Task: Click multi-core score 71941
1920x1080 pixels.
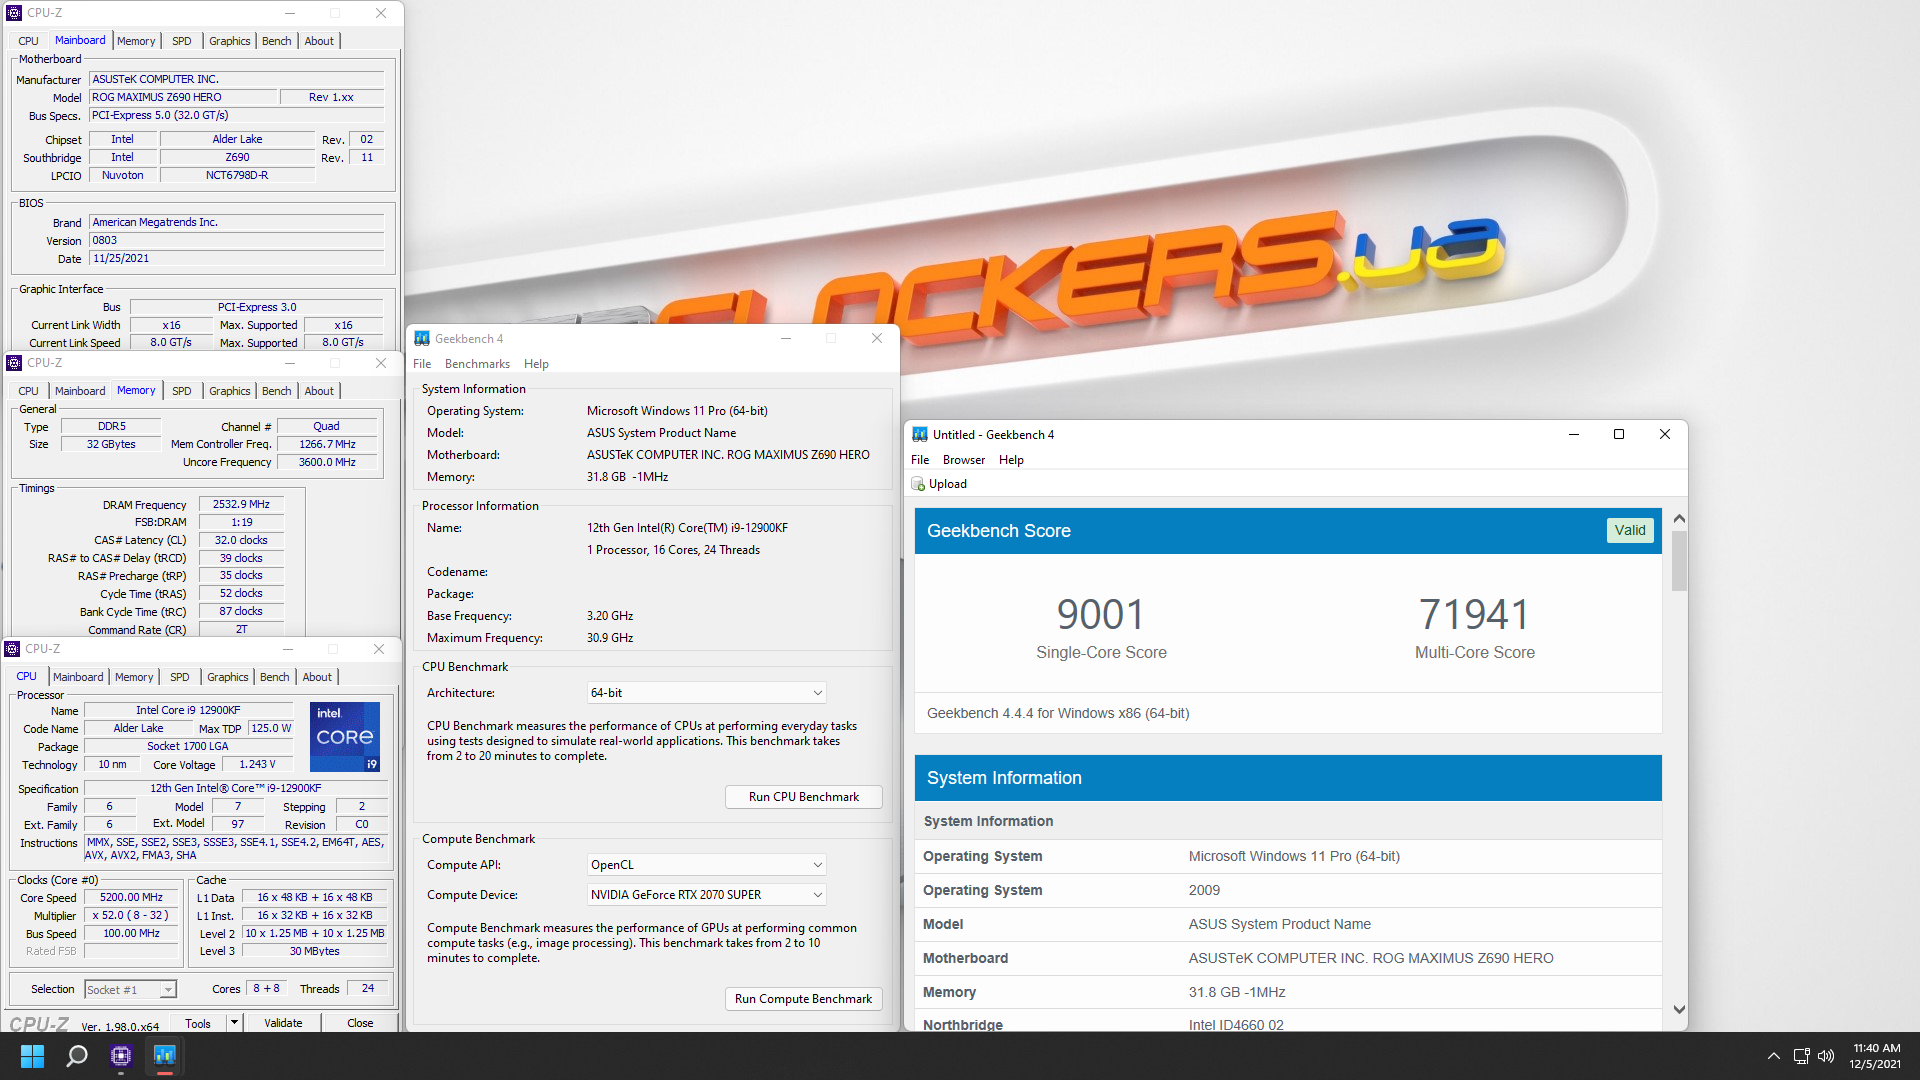Action: (1474, 615)
